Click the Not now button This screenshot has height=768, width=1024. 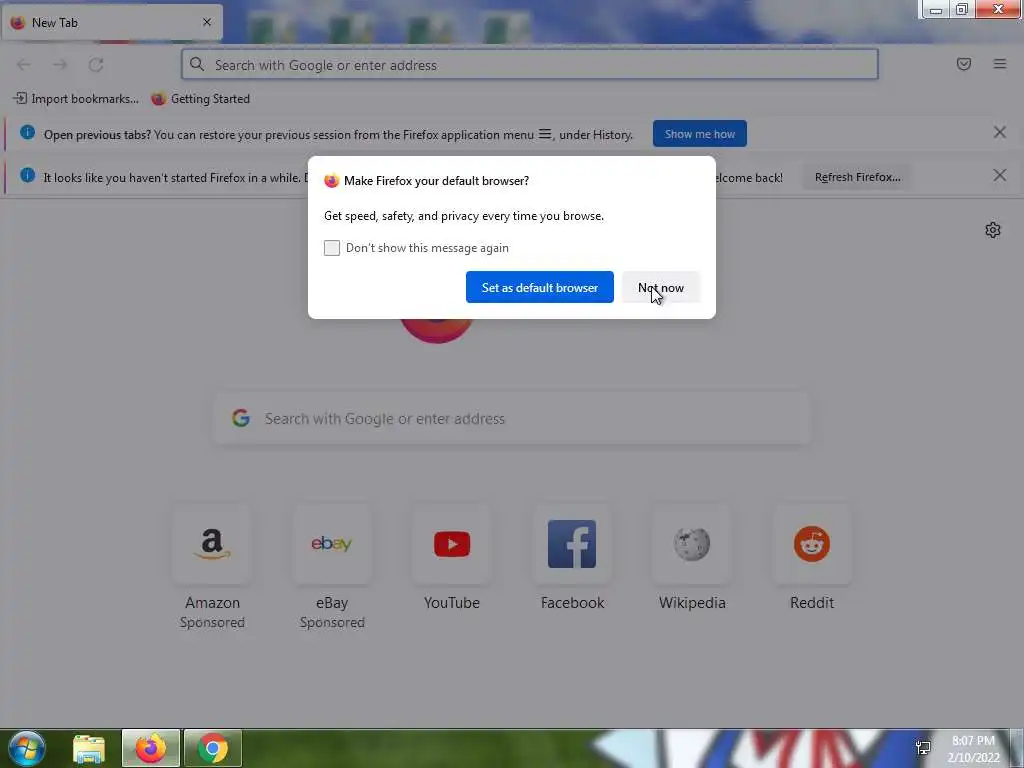click(x=661, y=287)
